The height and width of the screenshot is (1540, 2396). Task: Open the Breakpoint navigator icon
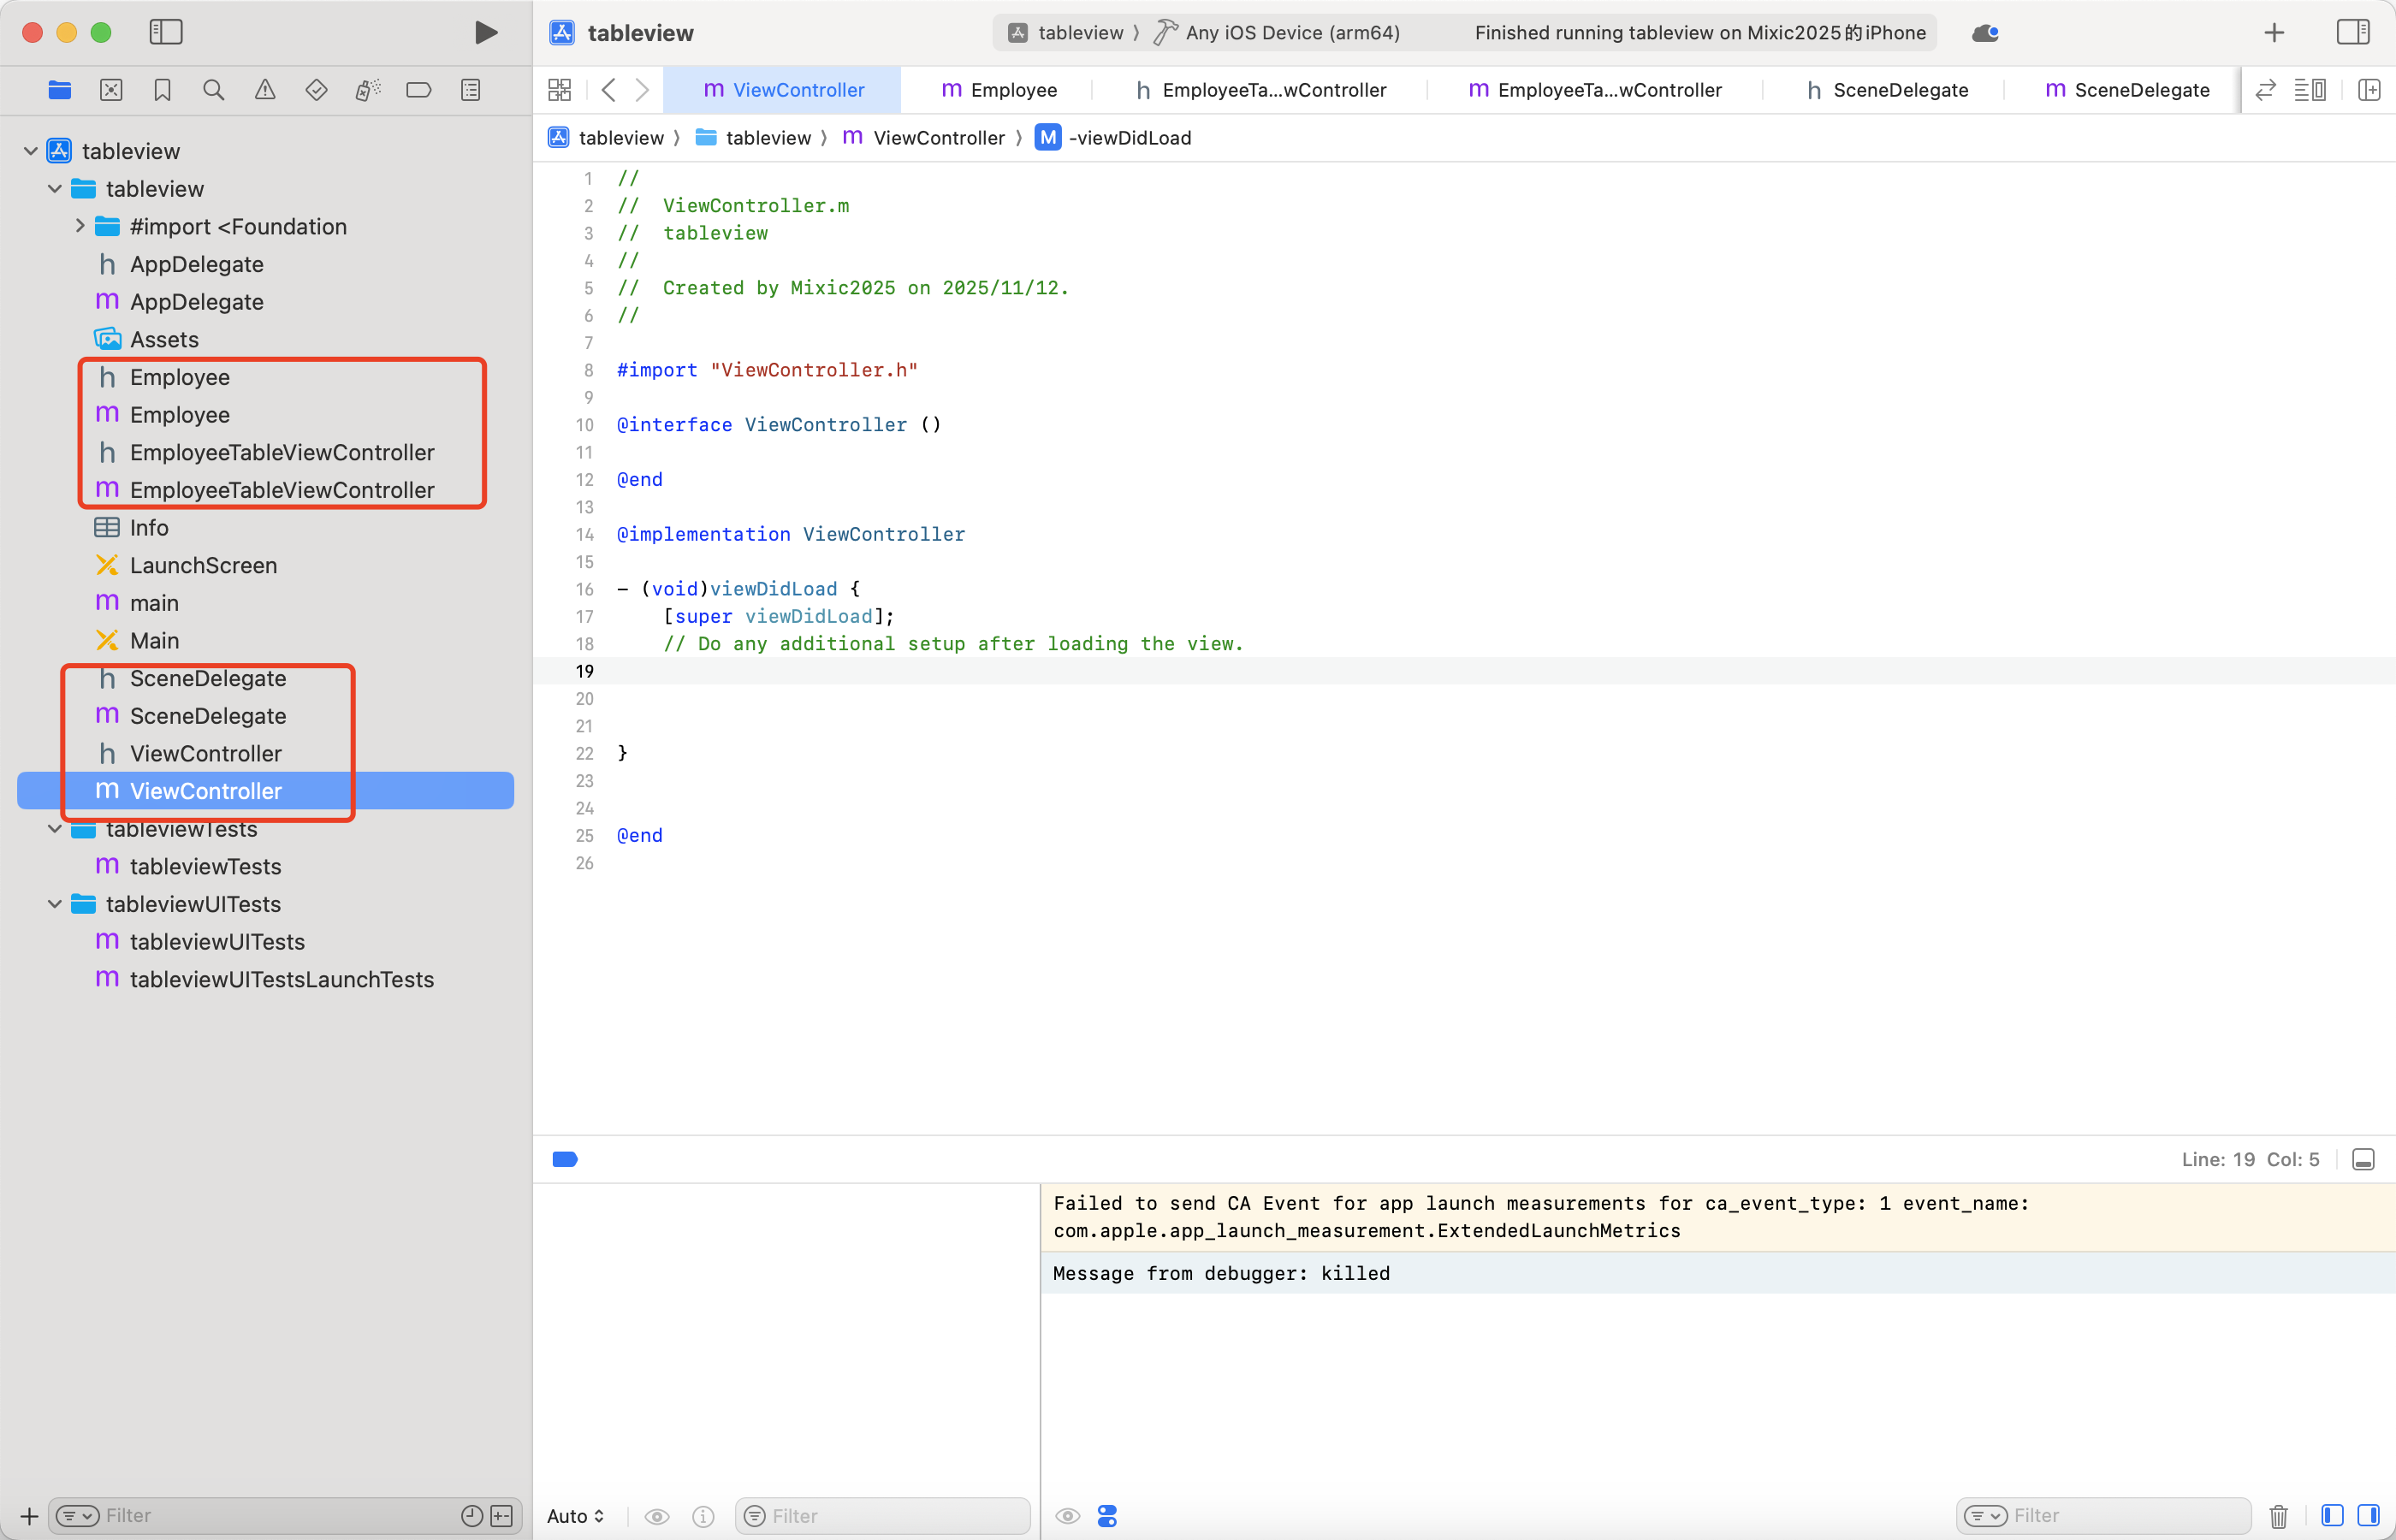[x=418, y=90]
